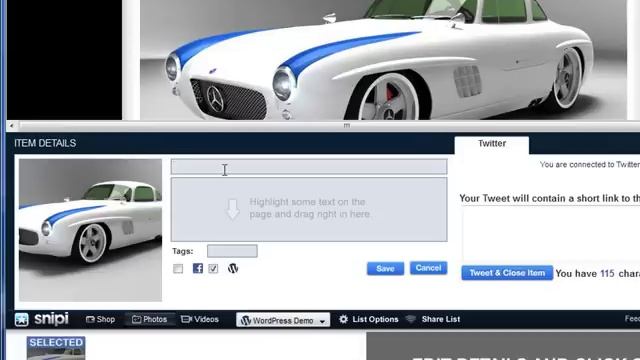This screenshot has height=360, width=640.
Task: Click the large Mercedes car image
Action: (x=383, y=60)
